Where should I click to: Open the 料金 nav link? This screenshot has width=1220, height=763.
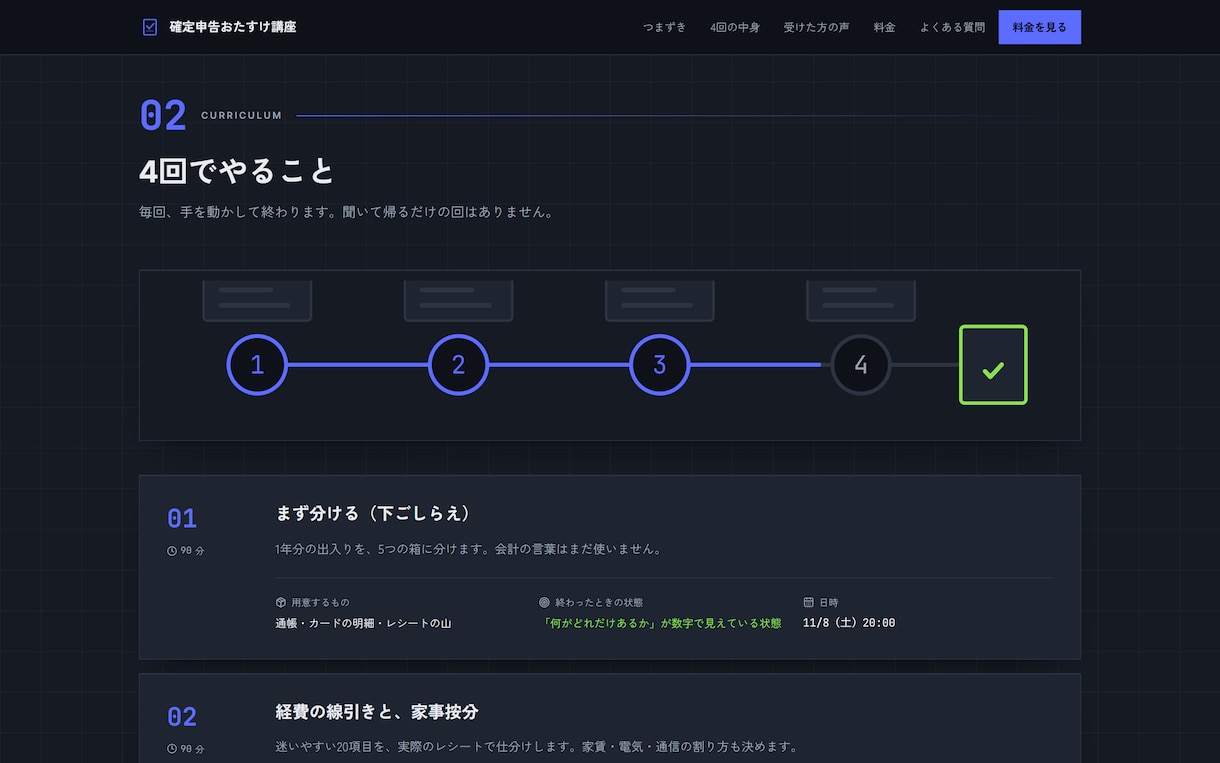tap(884, 27)
